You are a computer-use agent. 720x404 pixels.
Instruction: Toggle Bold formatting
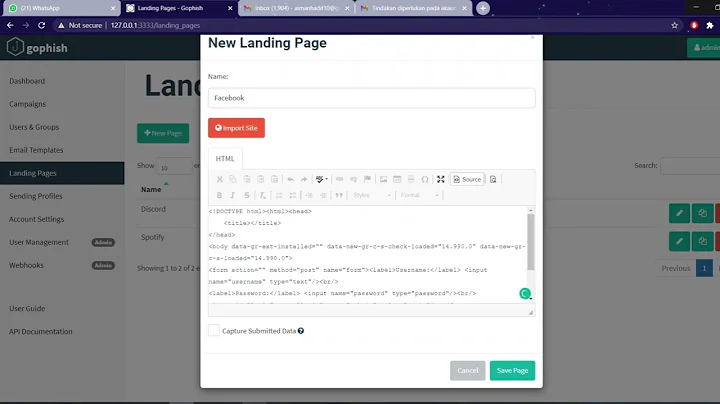coord(219,196)
